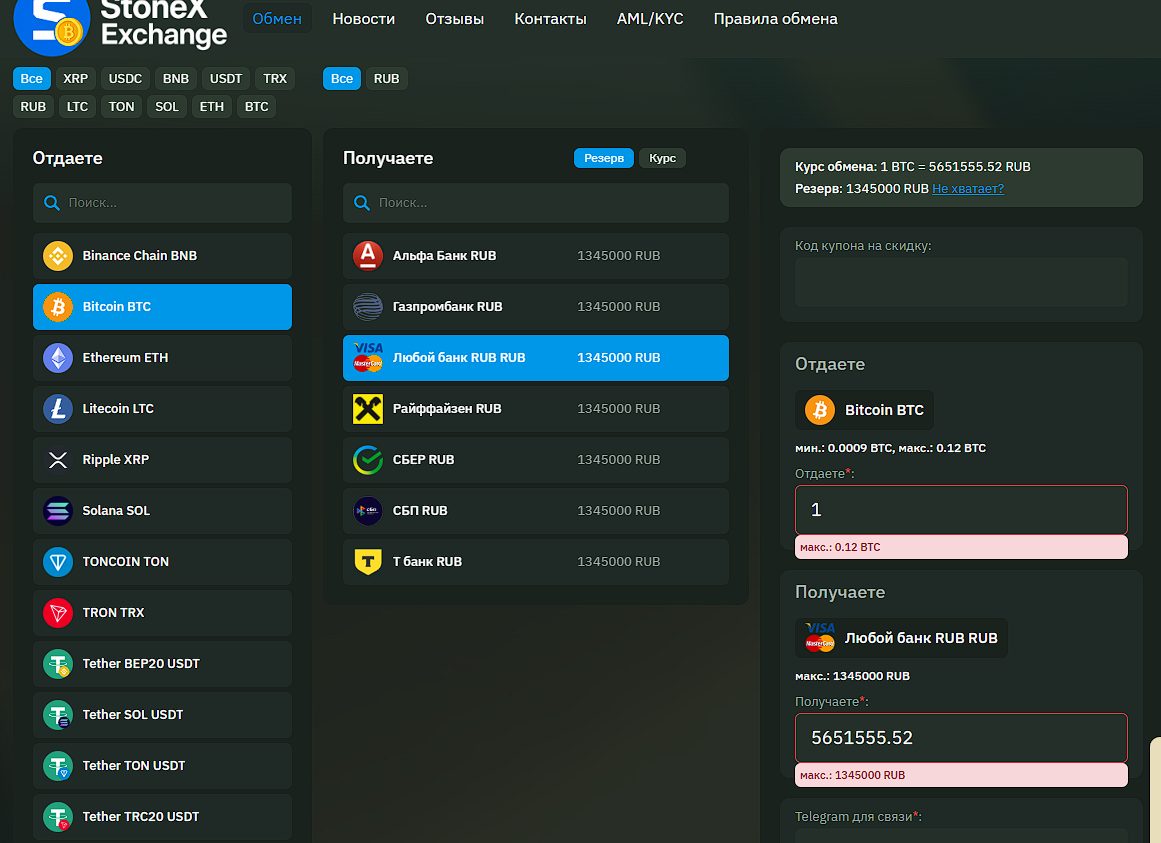This screenshot has height=843, width=1161.
Task: Filter give currencies by LTC
Action: tap(77, 107)
